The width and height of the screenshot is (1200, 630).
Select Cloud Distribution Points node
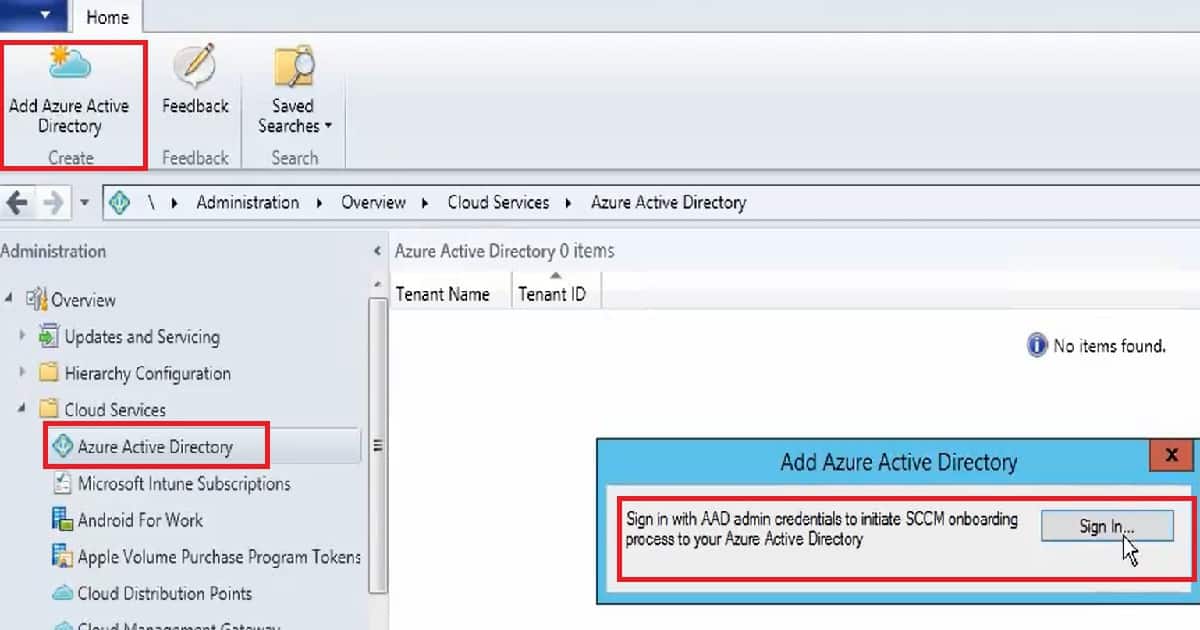(165, 593)
